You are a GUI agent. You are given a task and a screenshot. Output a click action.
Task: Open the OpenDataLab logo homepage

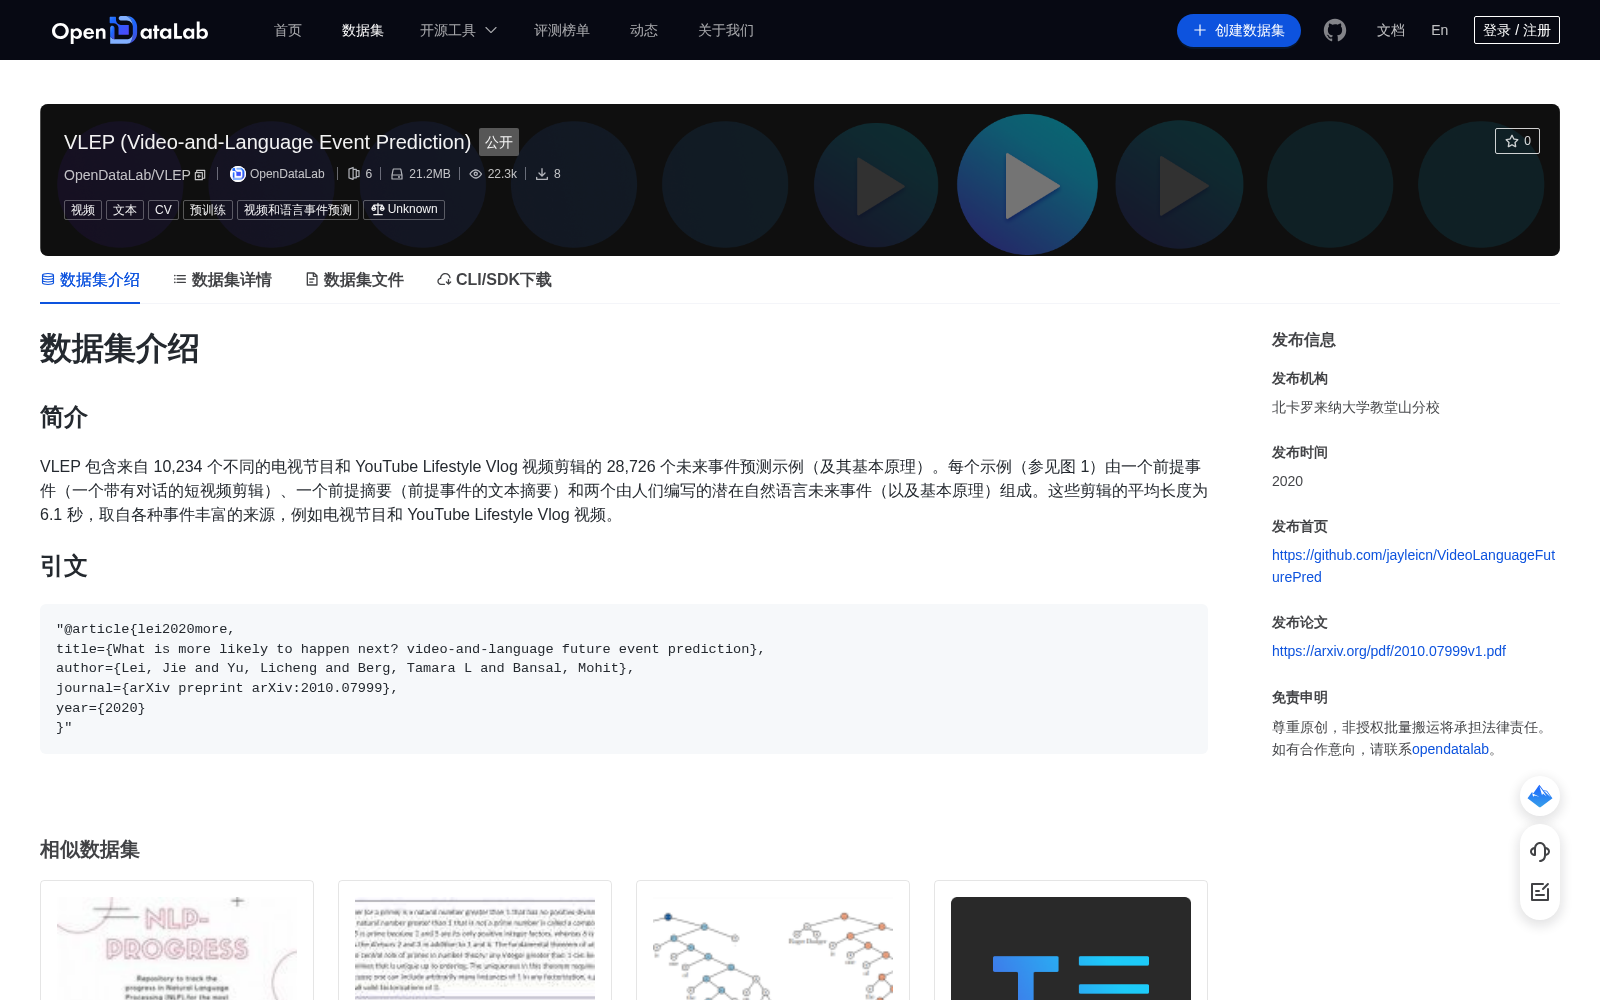point(130,30)
